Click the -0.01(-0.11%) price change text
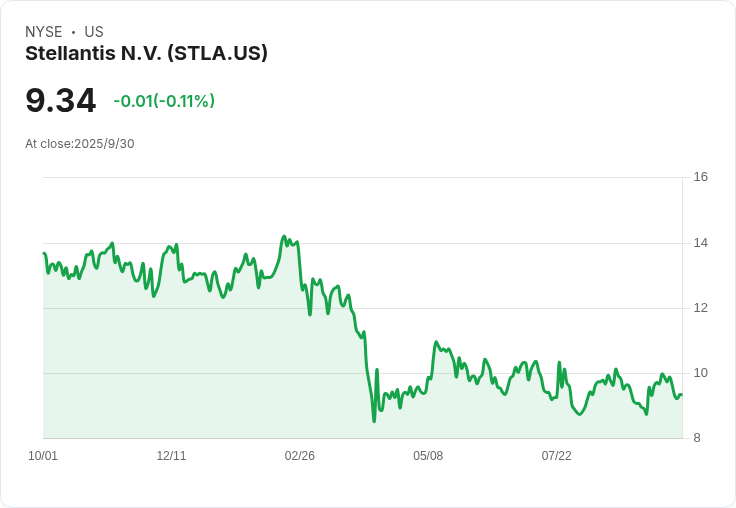Image resolution: width=736 pixels, height=508 pixels. pyautogui.click(x=164, y=100)
